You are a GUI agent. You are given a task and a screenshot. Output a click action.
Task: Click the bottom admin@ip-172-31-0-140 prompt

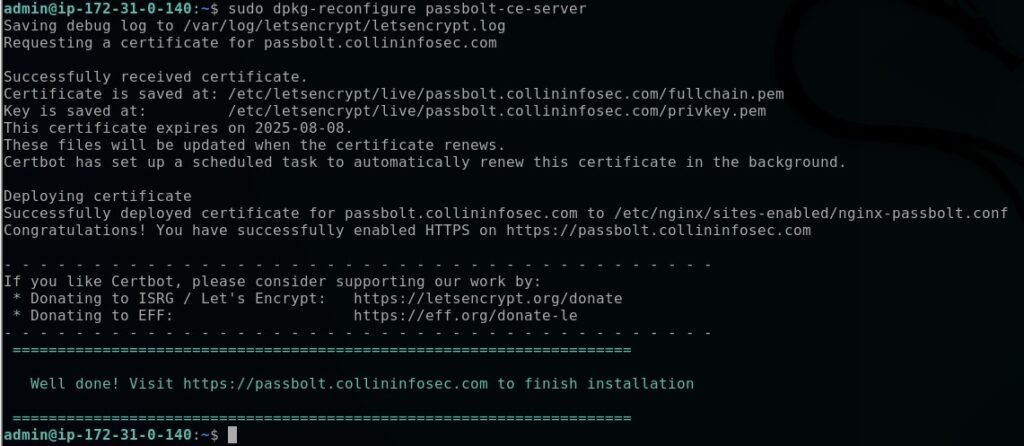coord(96,434)
